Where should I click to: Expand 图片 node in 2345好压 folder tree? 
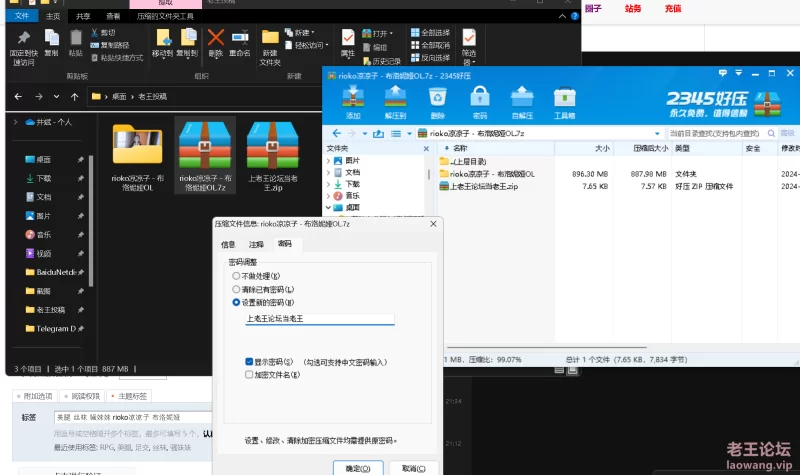[x=329, y=161]
